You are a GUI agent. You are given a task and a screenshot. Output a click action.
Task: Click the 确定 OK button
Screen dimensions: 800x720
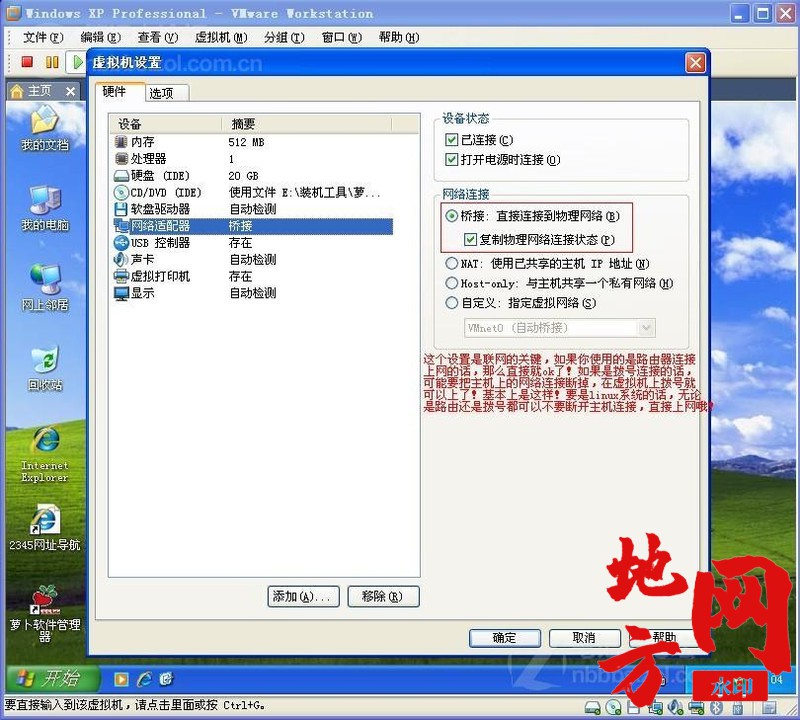[x=505, y=638]
